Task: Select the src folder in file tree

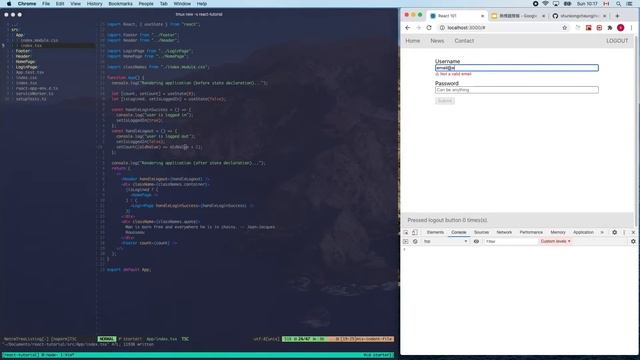Action: (x=15, y=30)
